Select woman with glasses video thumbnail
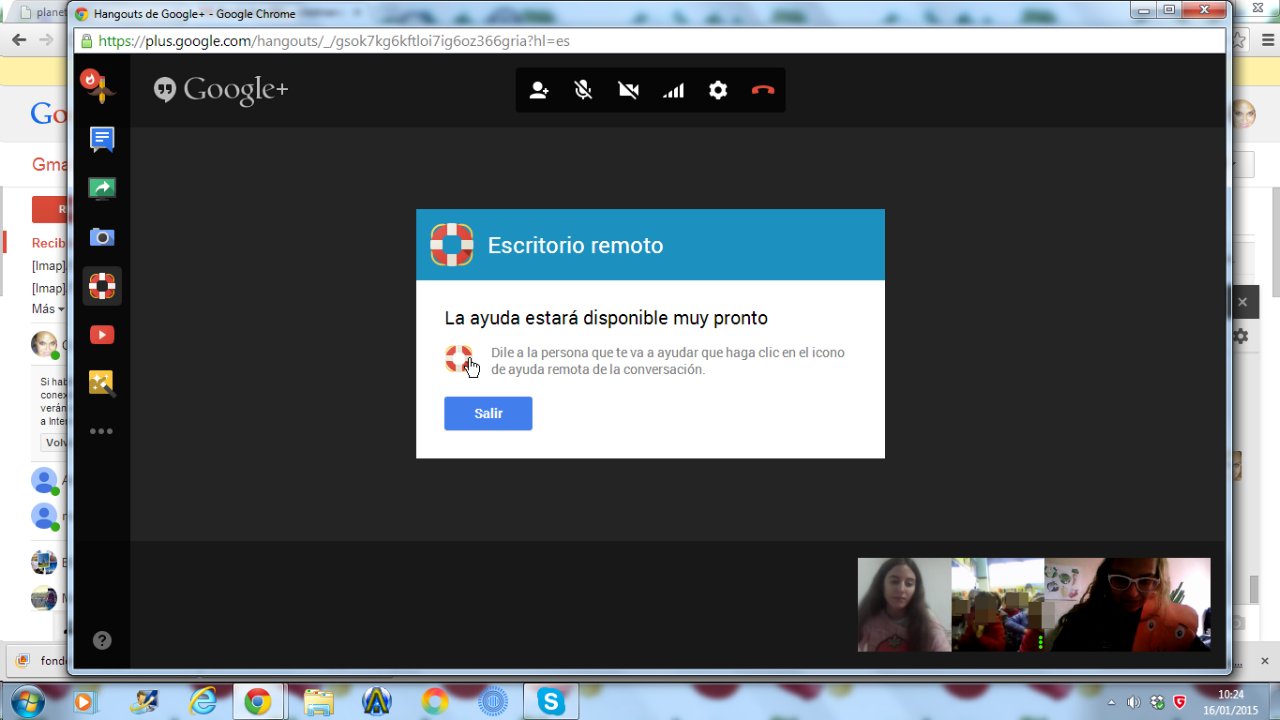 click(1128, 605)
